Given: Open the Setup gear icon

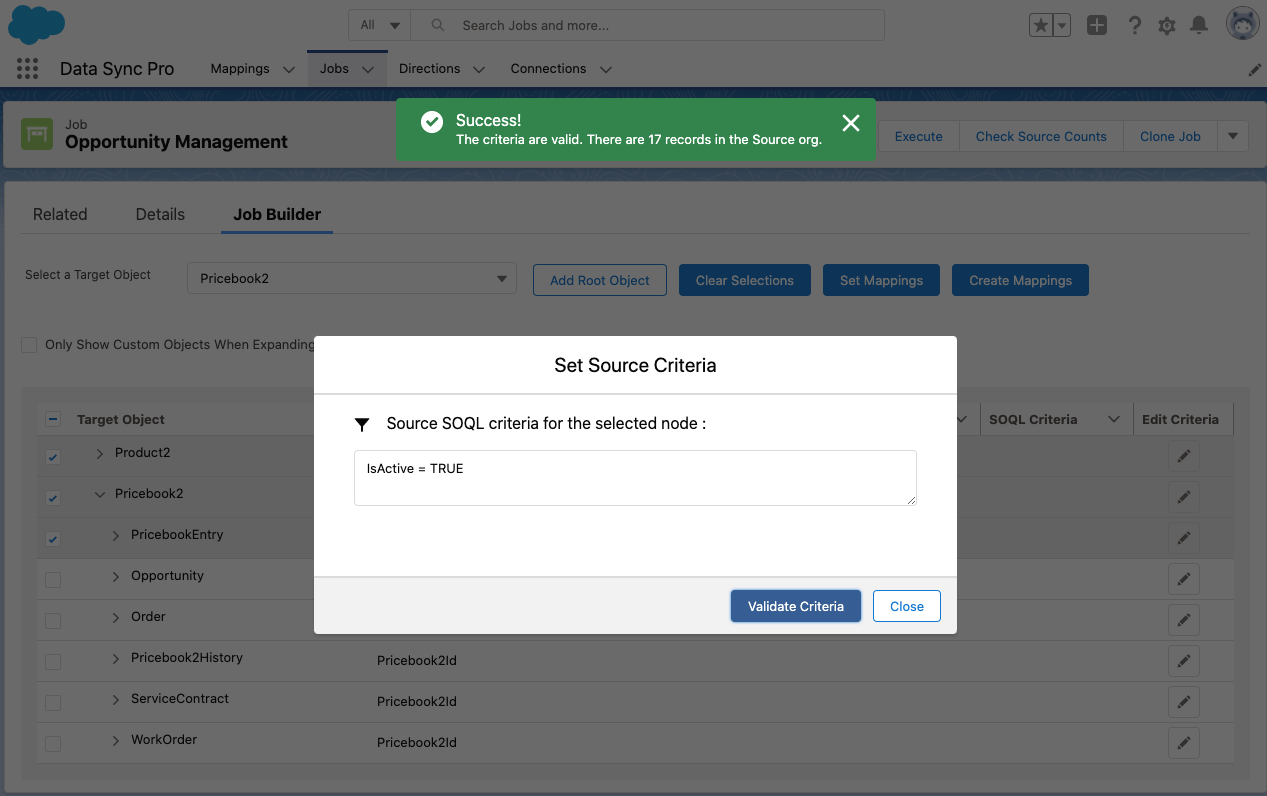Looking at the screenshot, I should (1167, 26).
